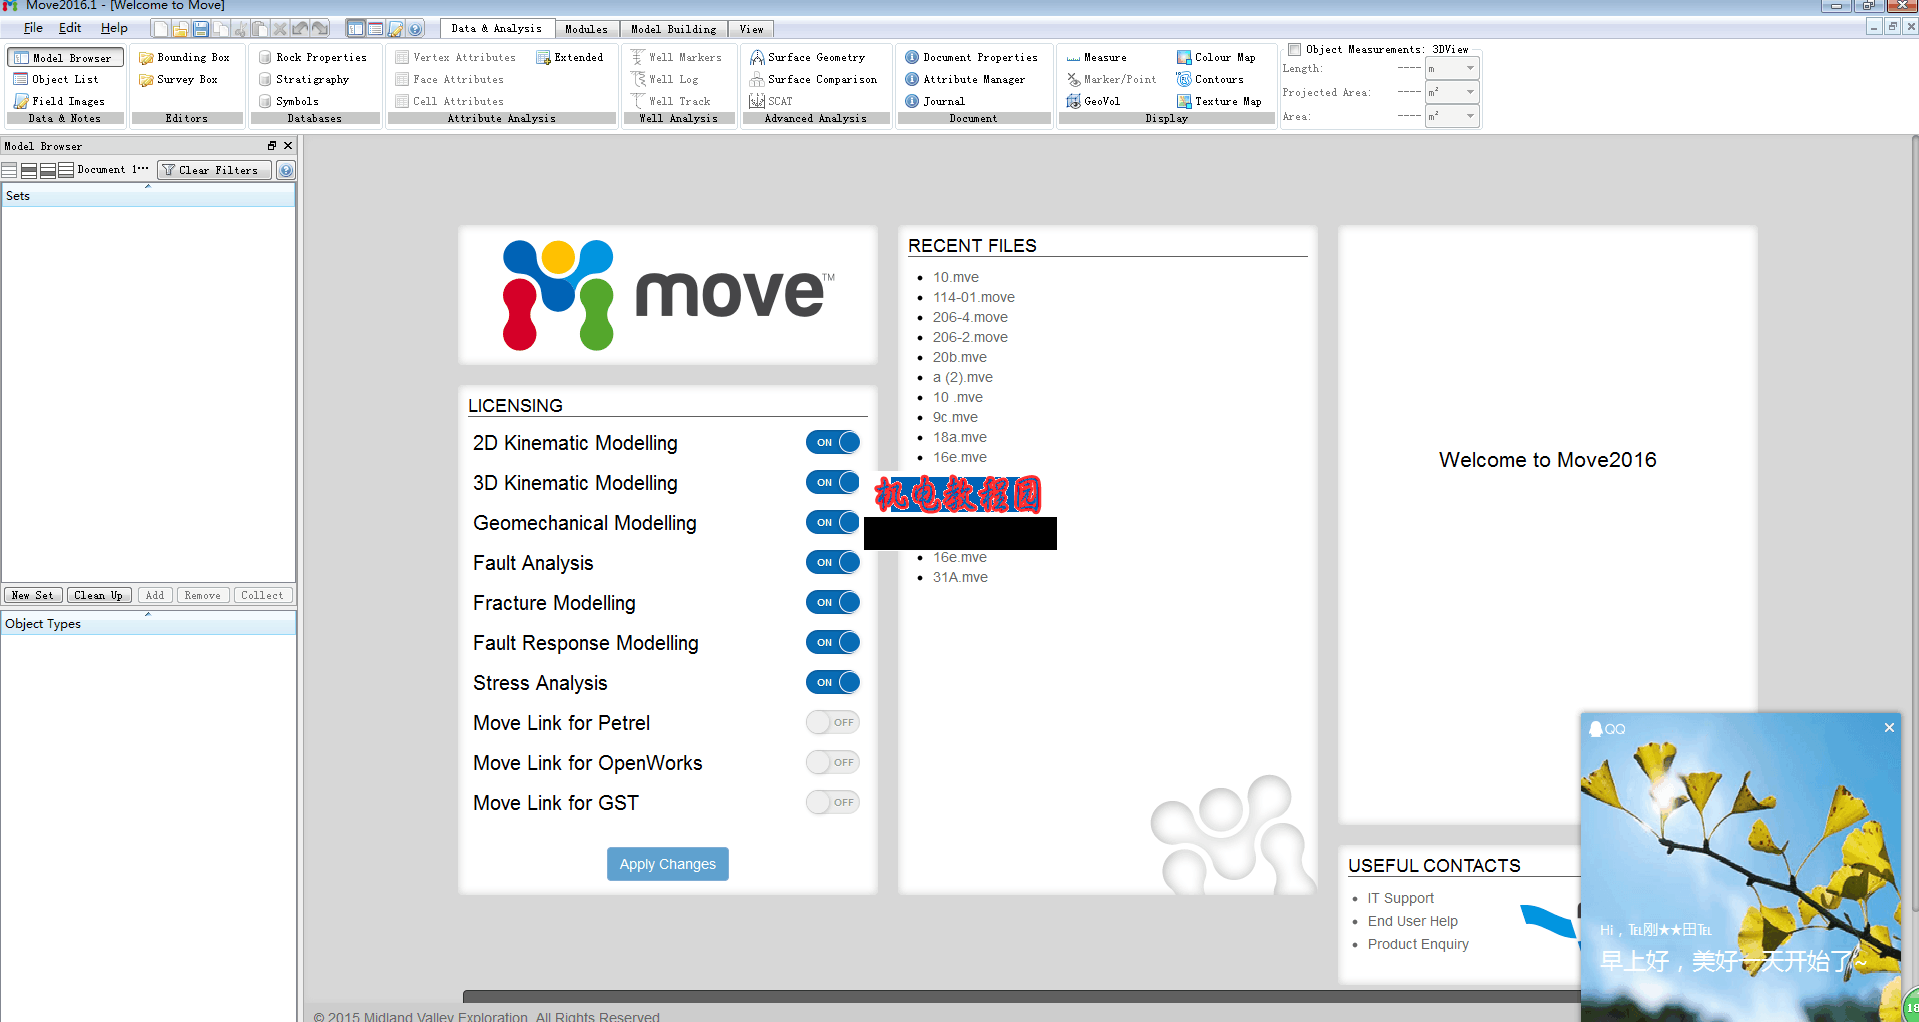Open the Symbols database

[289, 102]
